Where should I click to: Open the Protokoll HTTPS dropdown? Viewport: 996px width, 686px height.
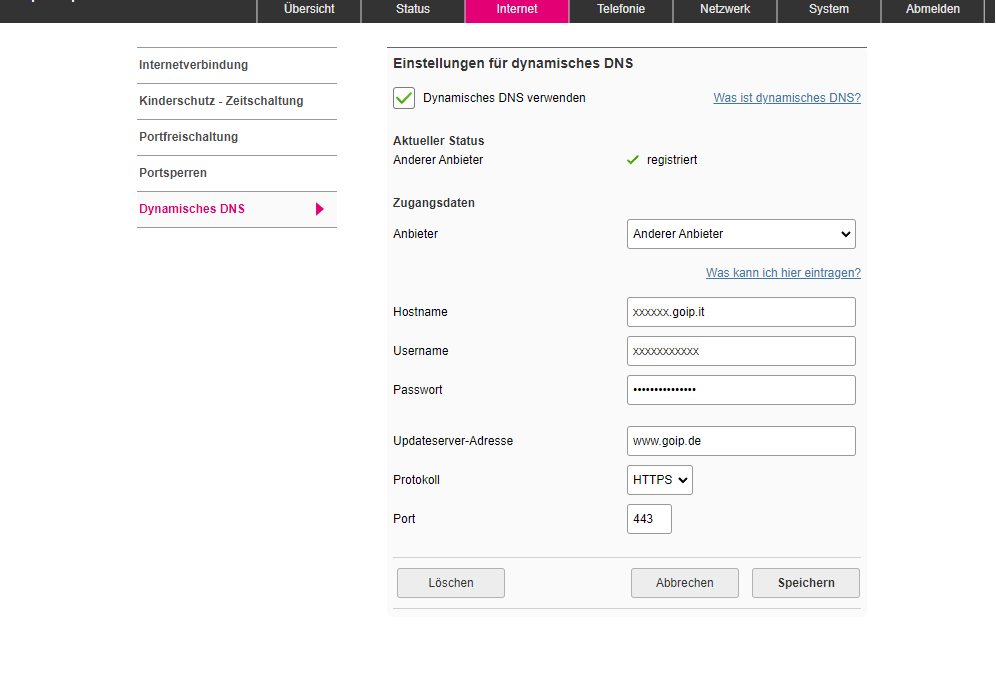coord(660,480)
